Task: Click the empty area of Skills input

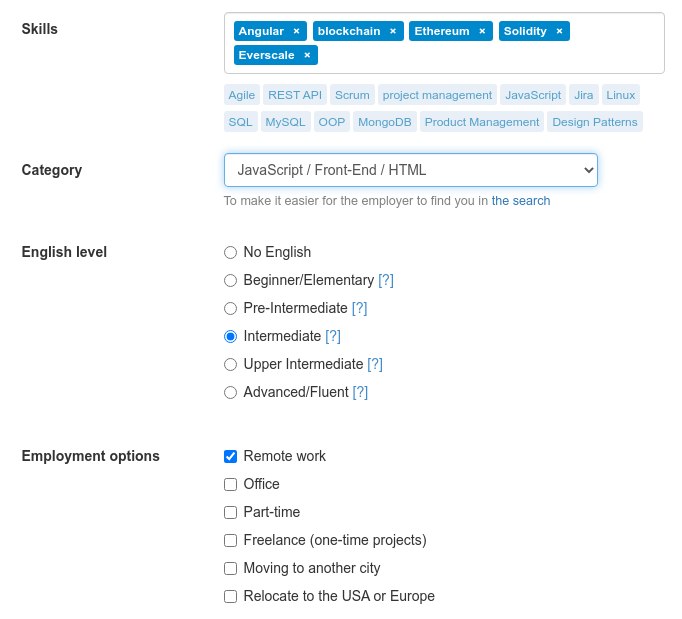Action: [x=490, y=55]
